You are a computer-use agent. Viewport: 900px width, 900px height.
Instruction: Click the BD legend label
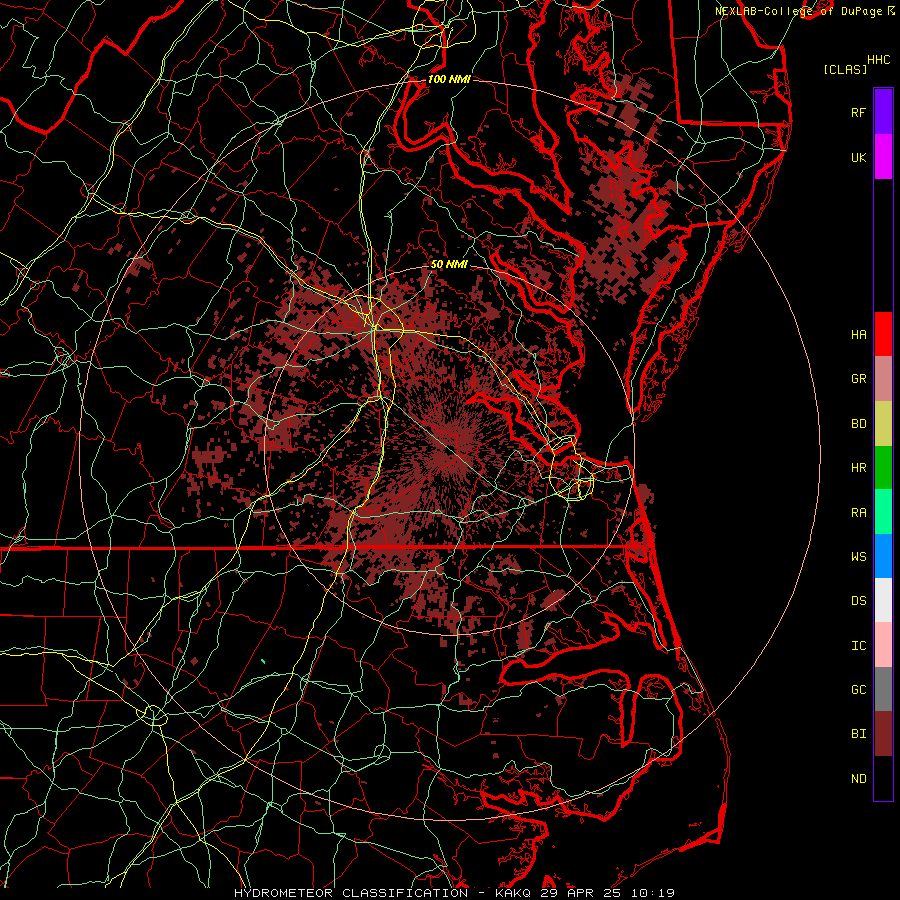click(x=858, y=424)
